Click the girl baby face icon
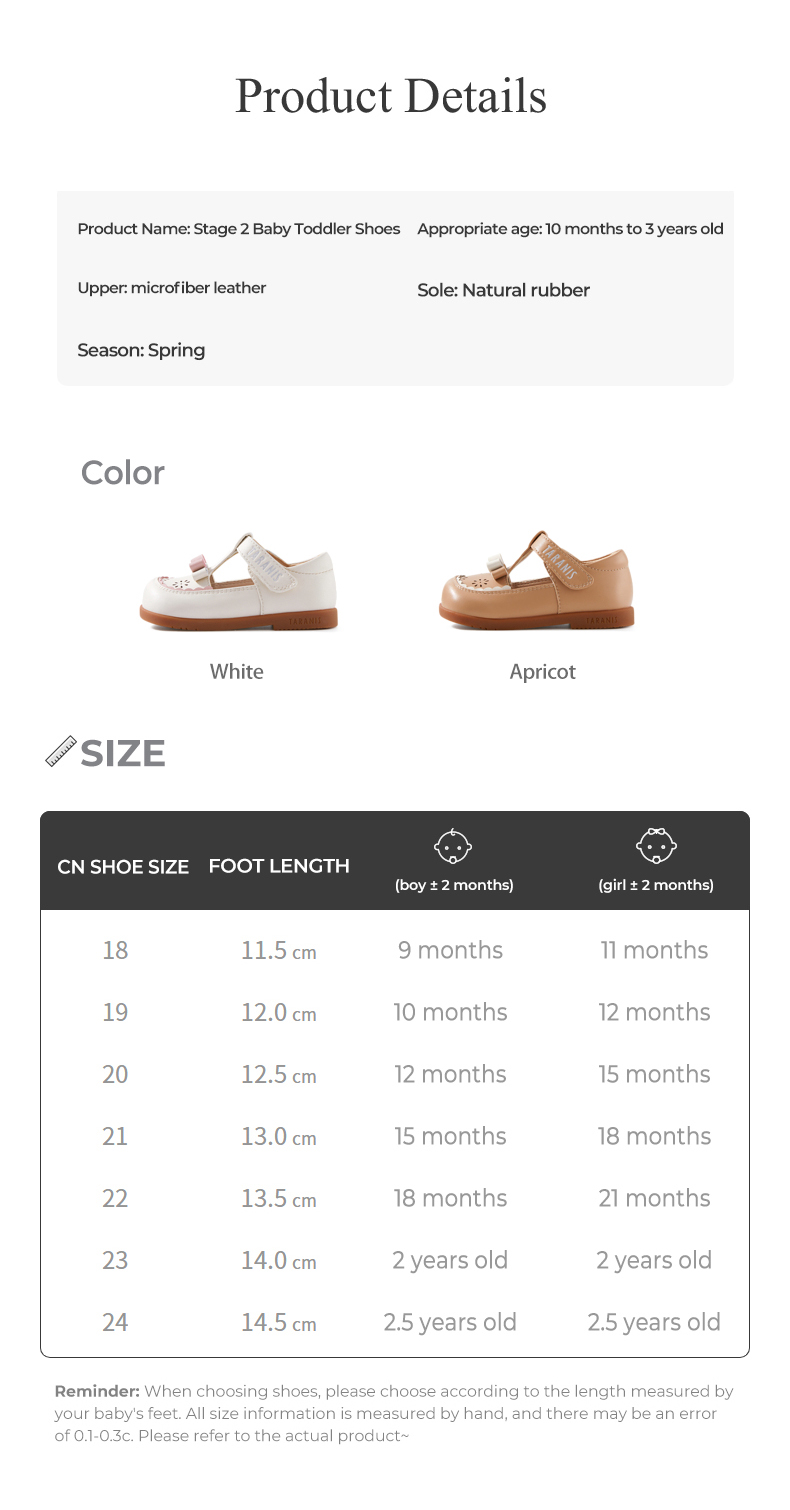Viewport: 790px width, 1510px height. [x=655, y=849]
